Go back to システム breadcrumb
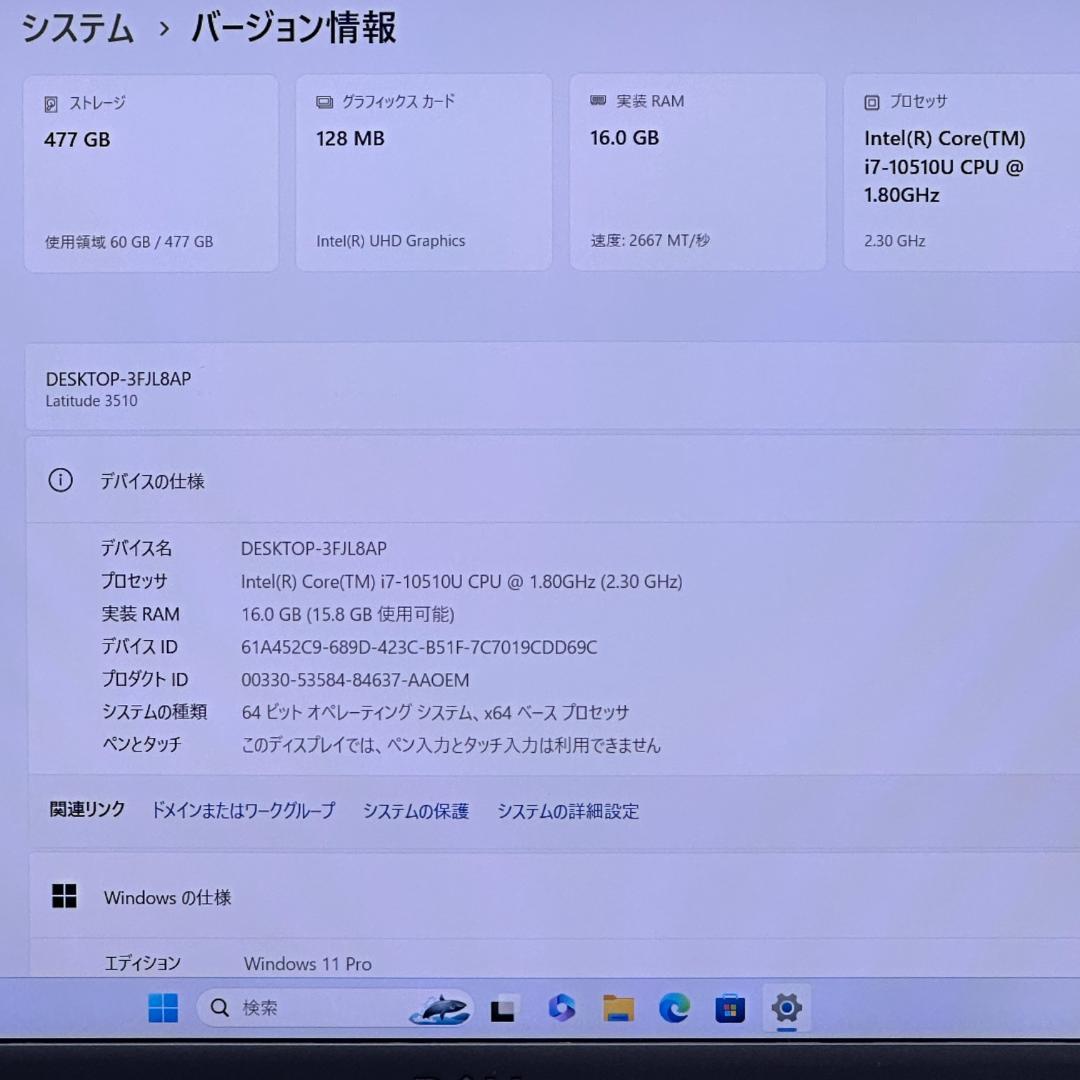This screenshot has height=1080, width=1080. pos(77,29)
